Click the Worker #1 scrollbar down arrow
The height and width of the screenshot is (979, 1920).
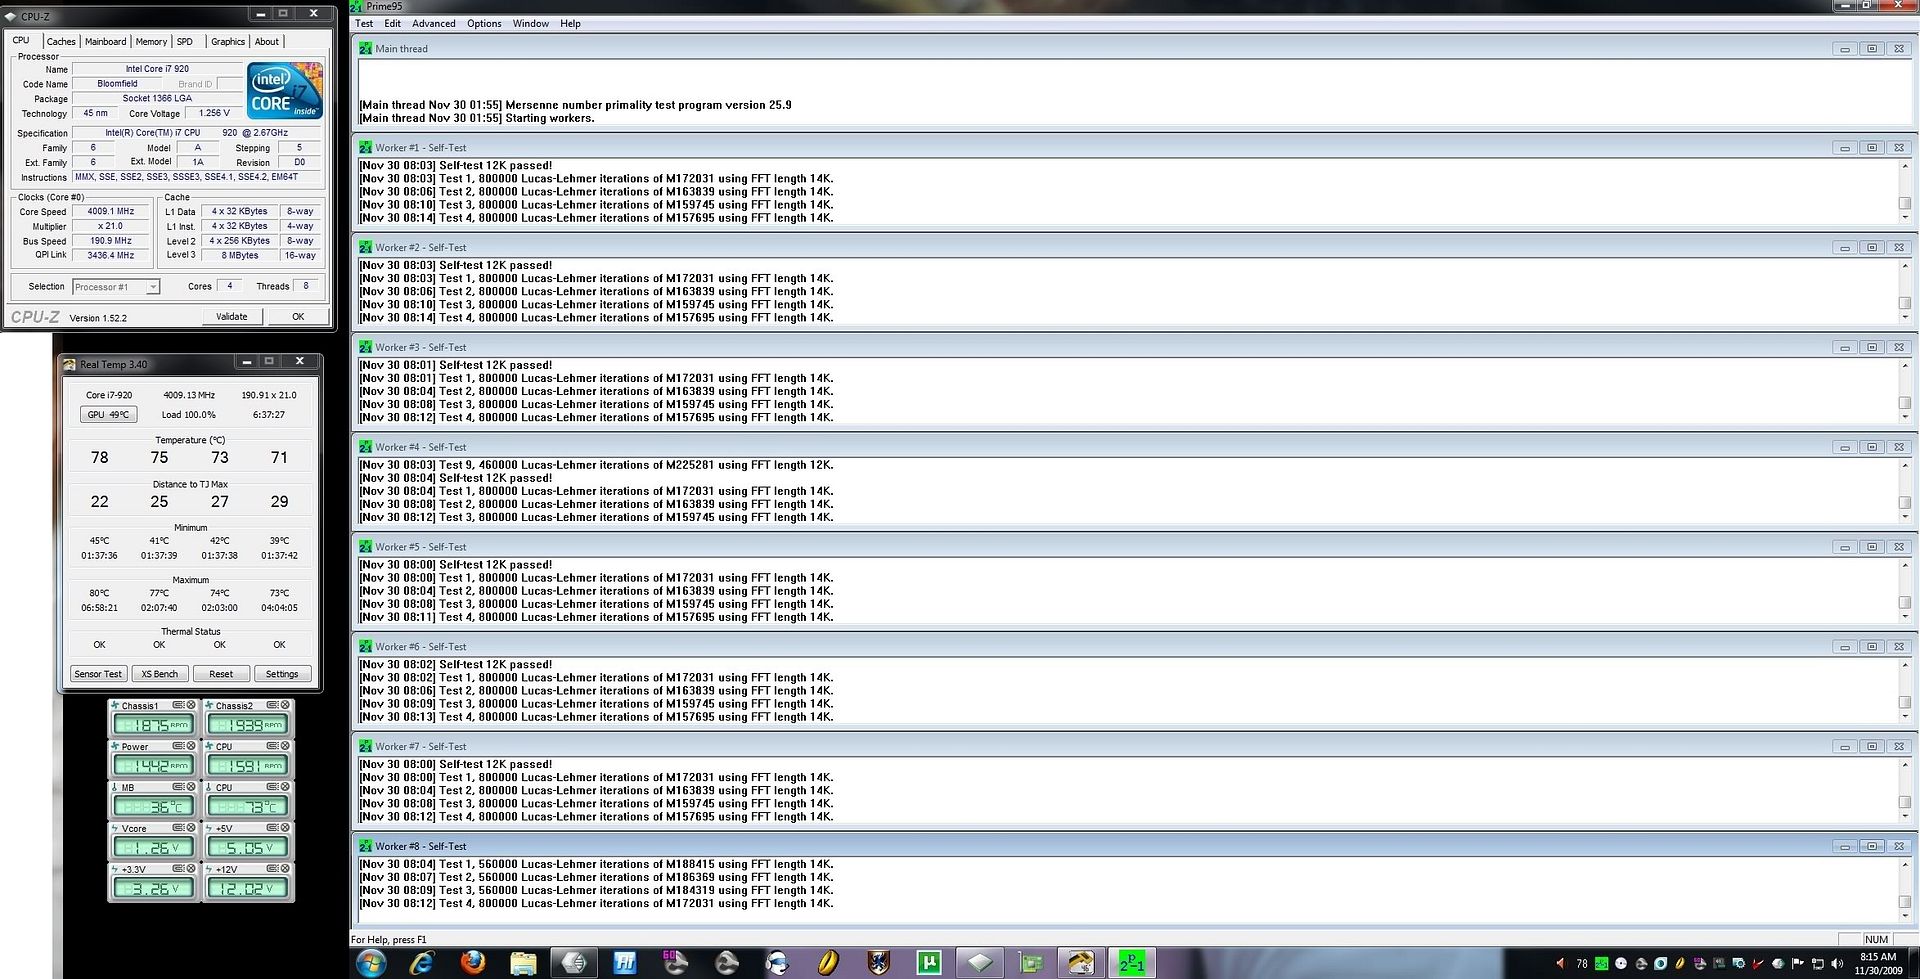click(1904, 217)
